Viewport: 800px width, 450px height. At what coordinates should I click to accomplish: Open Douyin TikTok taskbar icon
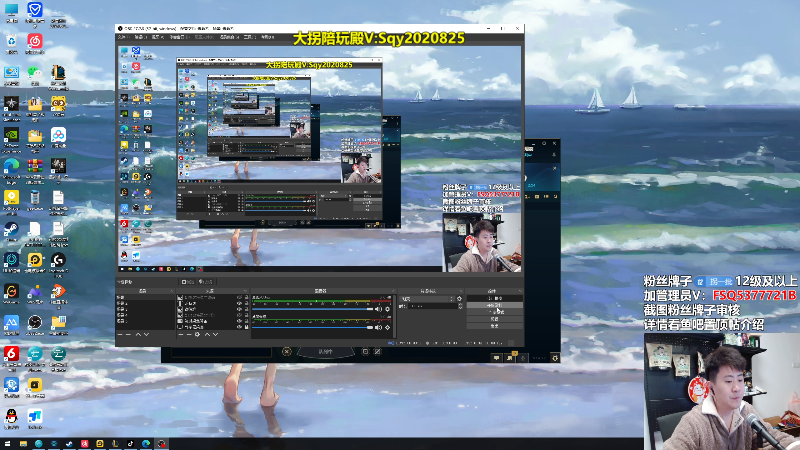(x=130, y=443)
